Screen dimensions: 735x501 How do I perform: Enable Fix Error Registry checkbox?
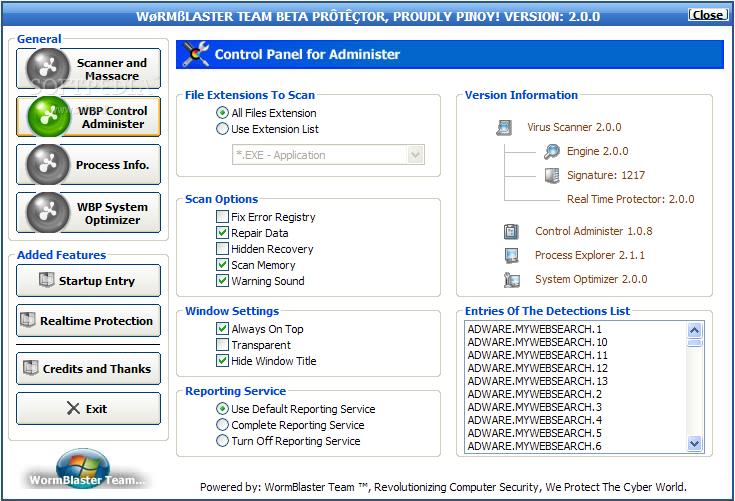click(222, 217)
